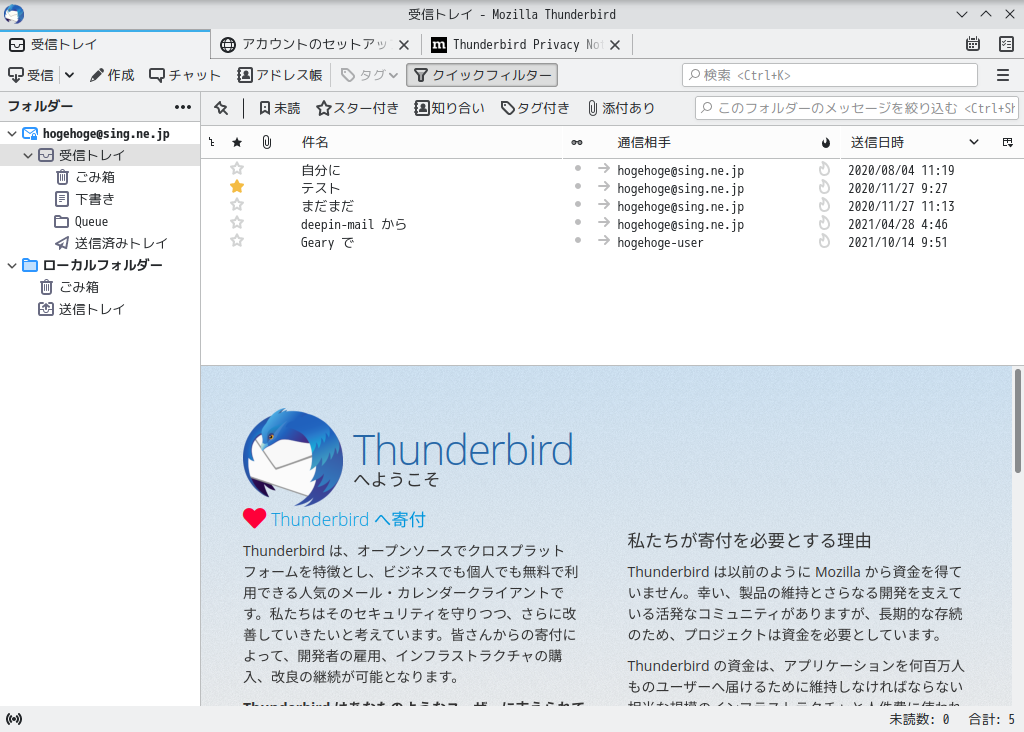Focus the folder message filter search box
Image resolution: width=1024 pixels, height=732 pixels.
(x=859, y=108)
